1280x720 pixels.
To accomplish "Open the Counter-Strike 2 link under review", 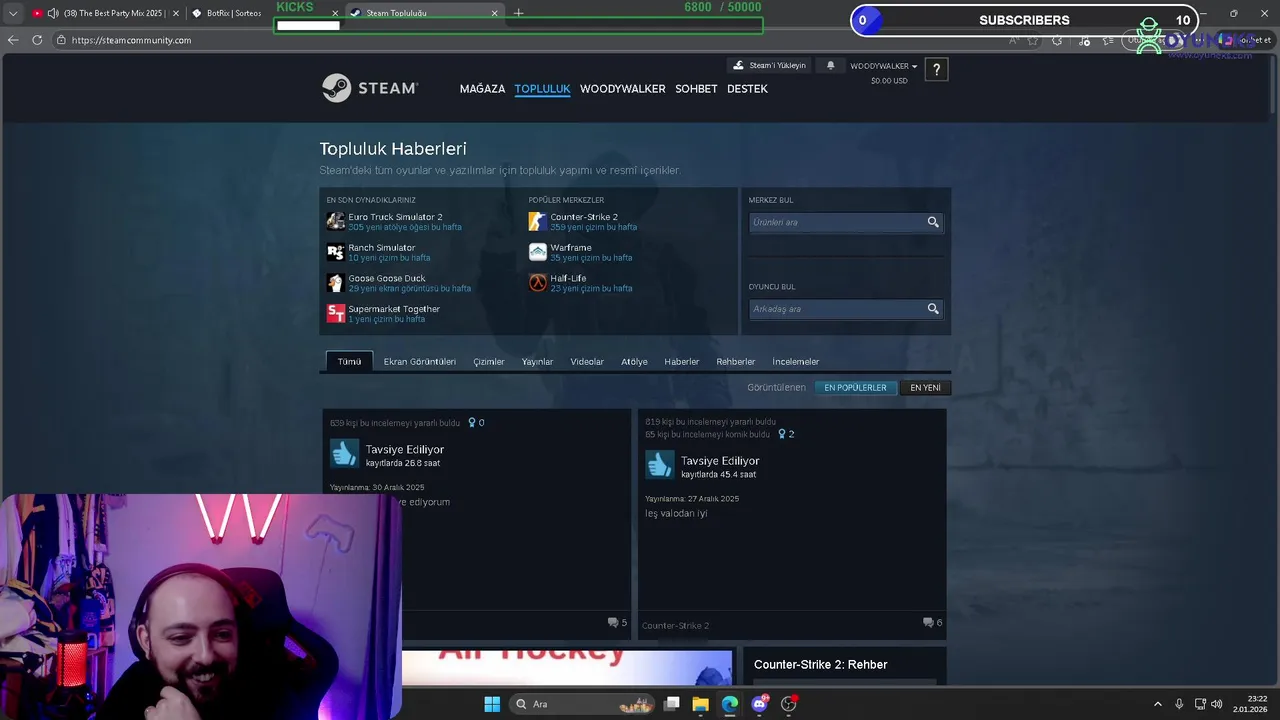I will pyautogui.click(x=675, y=625).
